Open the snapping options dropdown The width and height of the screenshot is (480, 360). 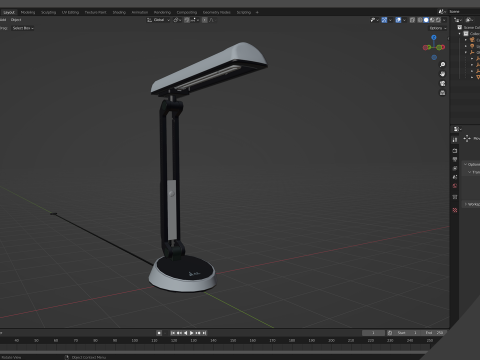(x=195, y=20)
